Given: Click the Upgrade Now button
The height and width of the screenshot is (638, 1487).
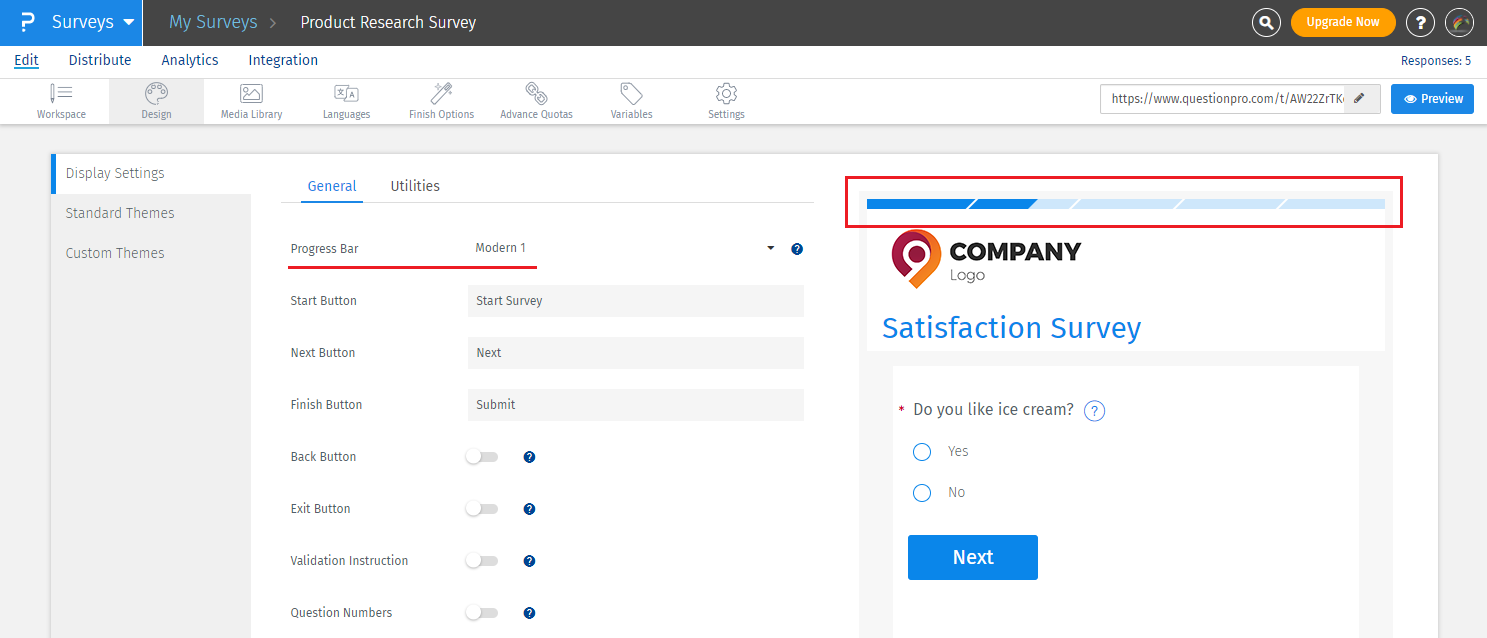Looking at the screenshot, I should point(1343,21).
